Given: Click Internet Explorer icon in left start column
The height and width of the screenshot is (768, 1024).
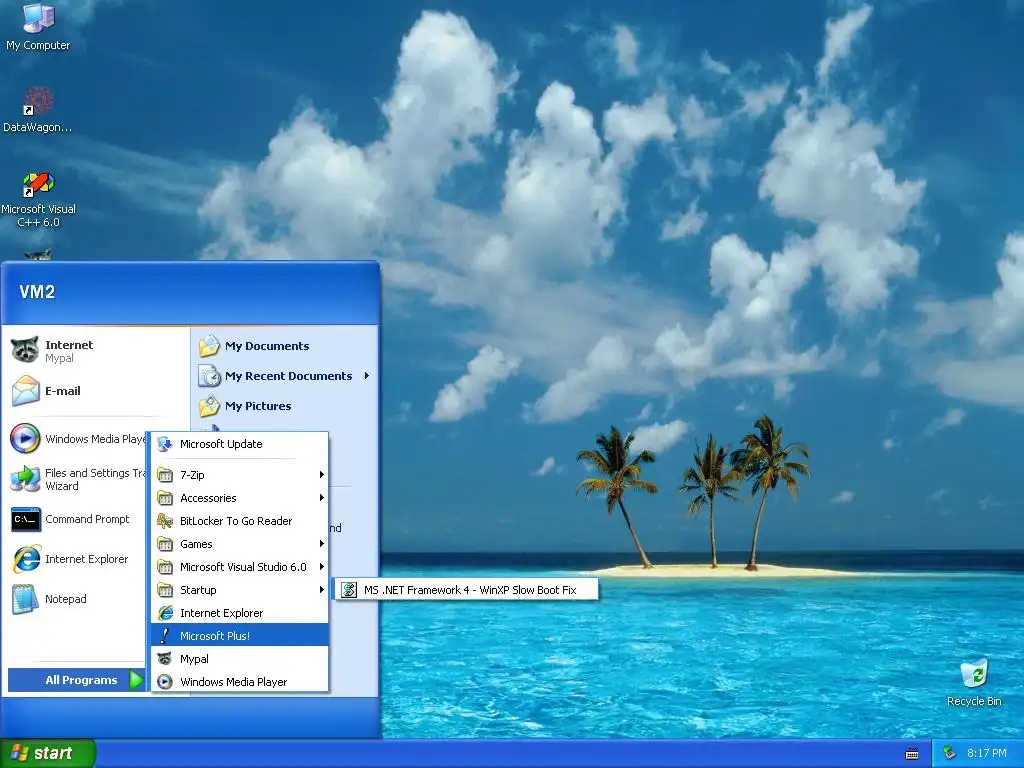Looking at the screenshot, I should 25,559.
